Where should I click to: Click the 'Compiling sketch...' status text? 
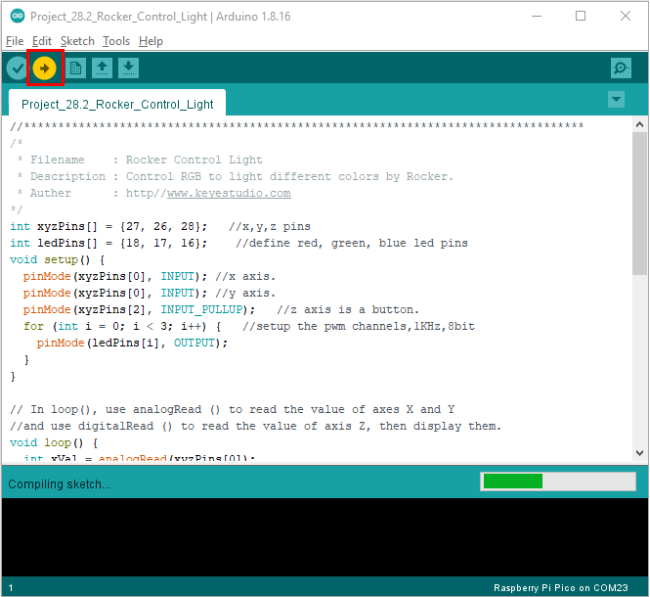[59, 484]
